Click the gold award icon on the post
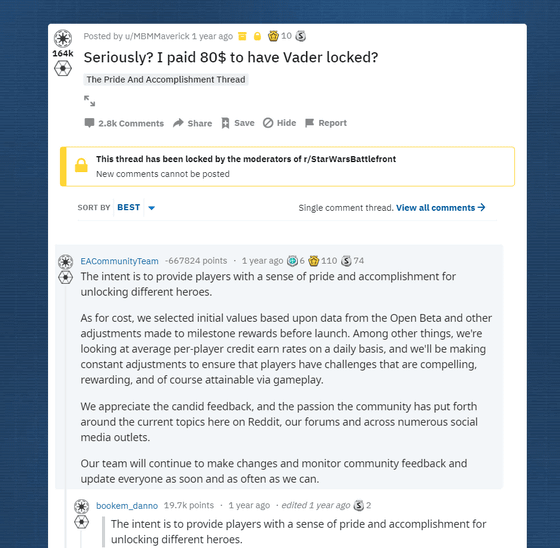Viewport: 560px width, 548px height. coord(273,36)
